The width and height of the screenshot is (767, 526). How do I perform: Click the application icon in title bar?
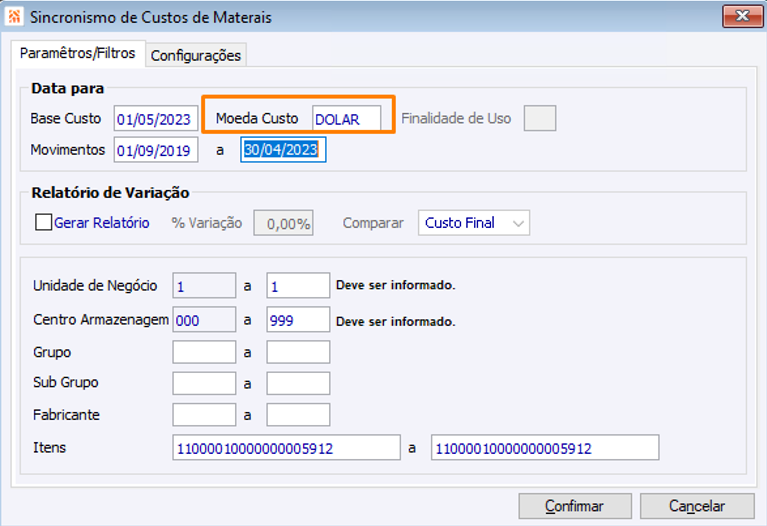pyautogui.click(x=14, y=16)
